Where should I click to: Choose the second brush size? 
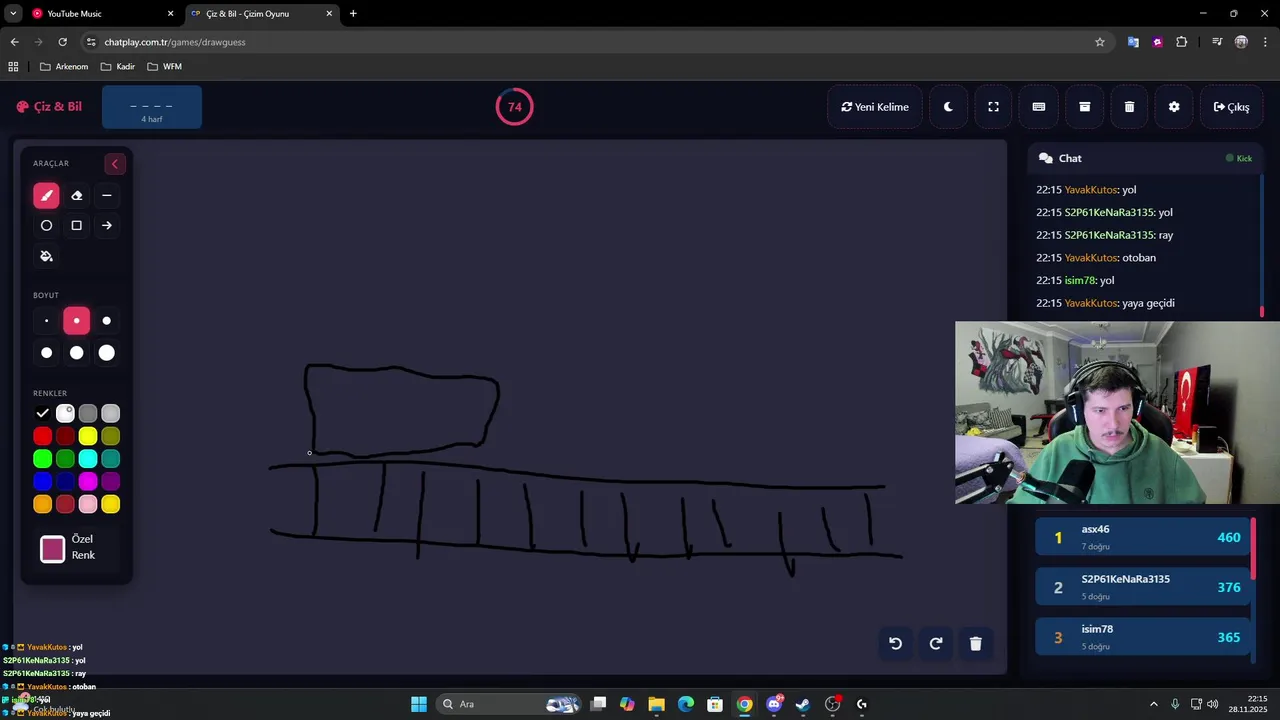coord(76,321)
